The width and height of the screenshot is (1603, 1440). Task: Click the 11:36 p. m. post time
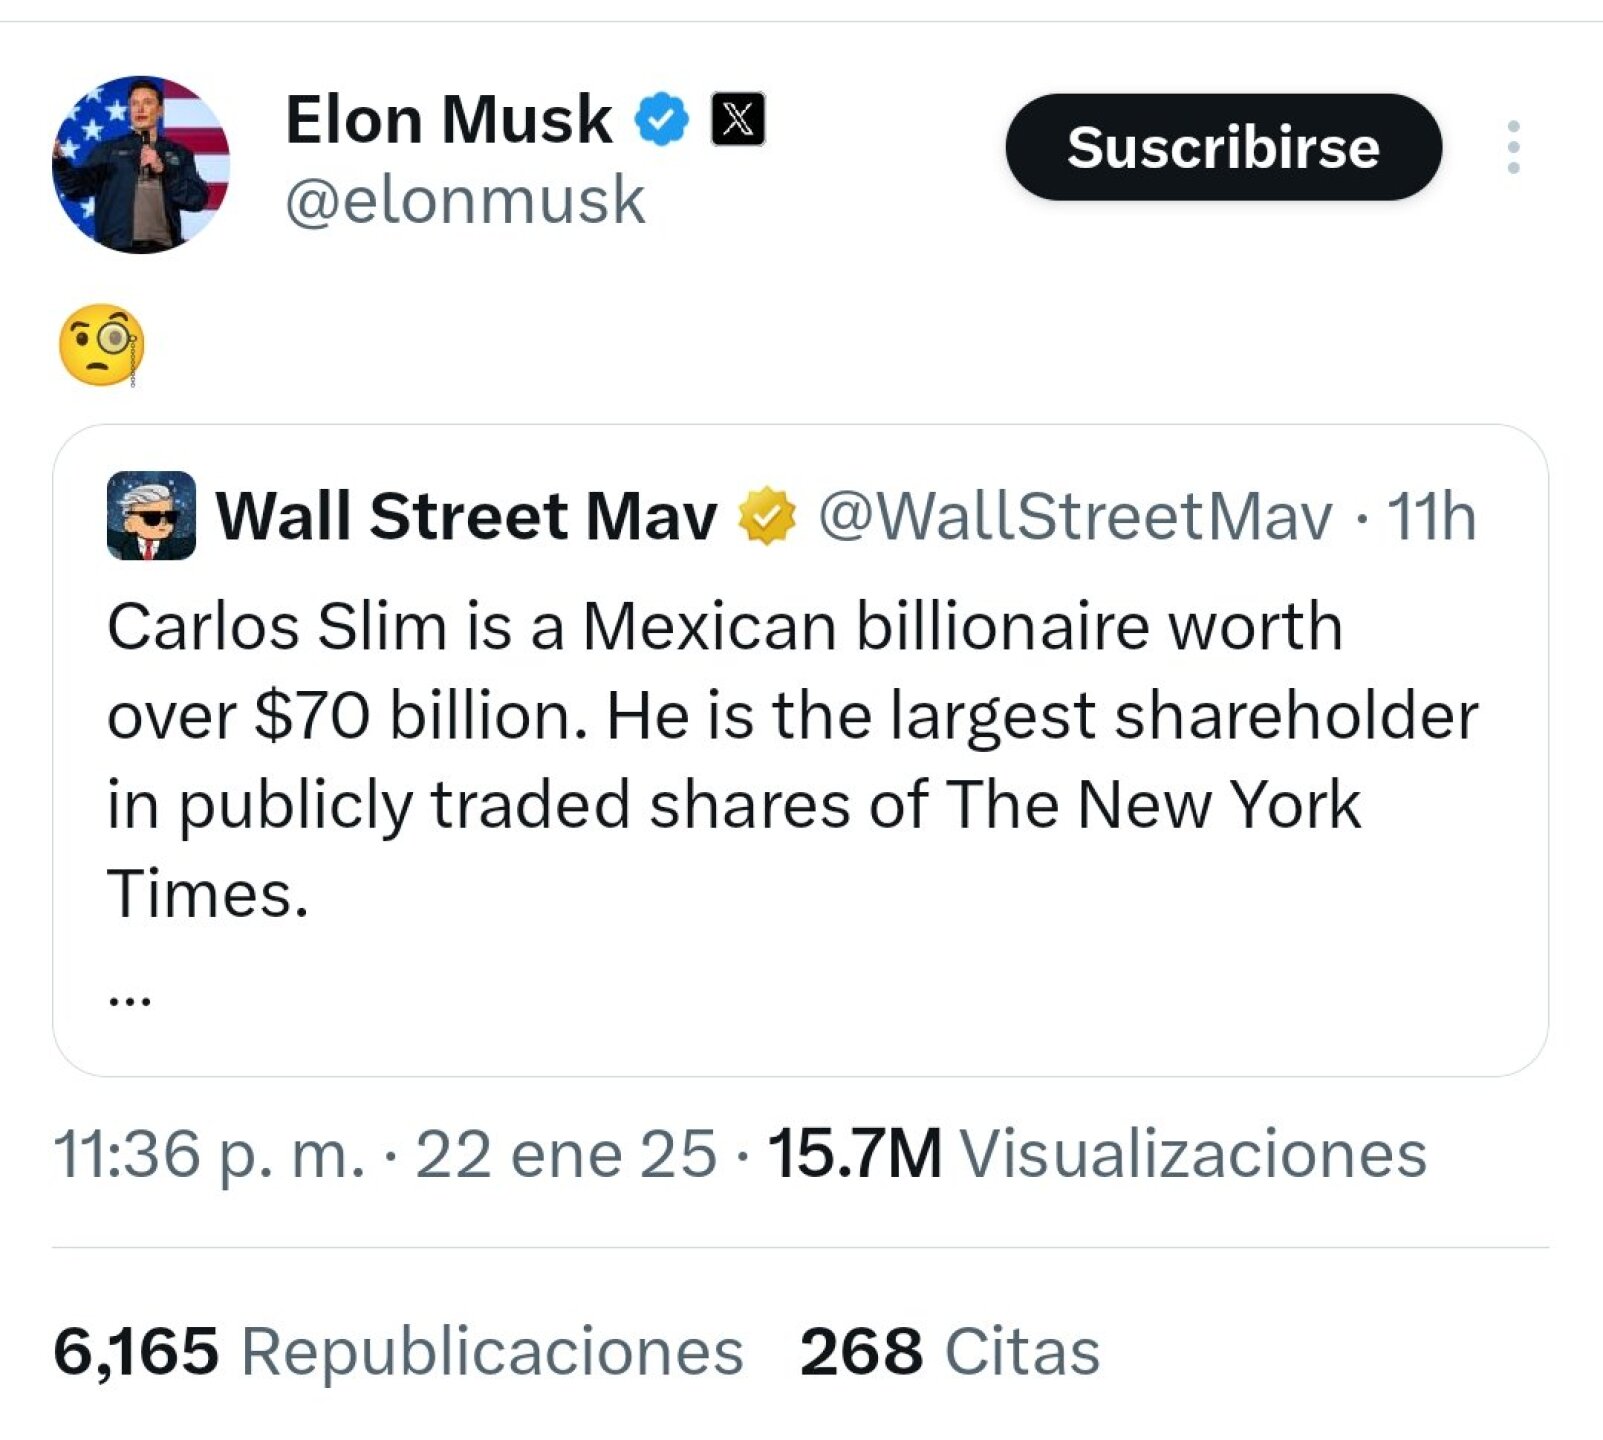[x=209, y=1154]
